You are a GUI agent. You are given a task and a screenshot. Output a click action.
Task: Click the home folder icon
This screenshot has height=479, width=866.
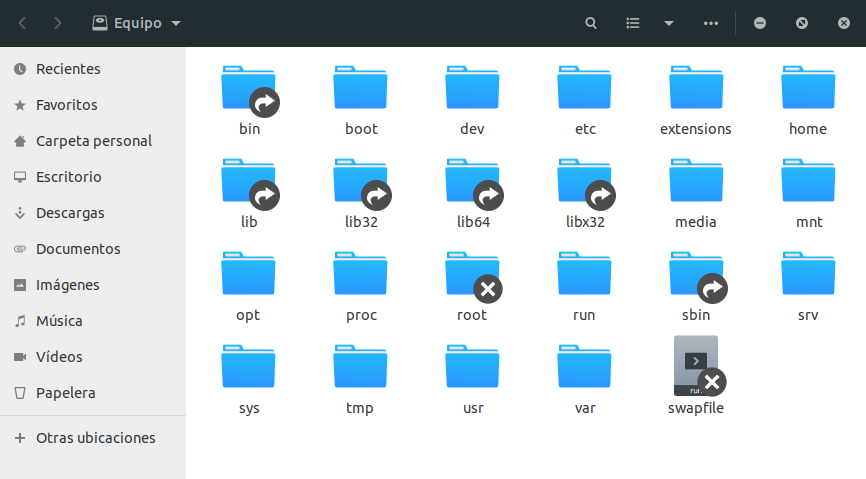[808, 89]
